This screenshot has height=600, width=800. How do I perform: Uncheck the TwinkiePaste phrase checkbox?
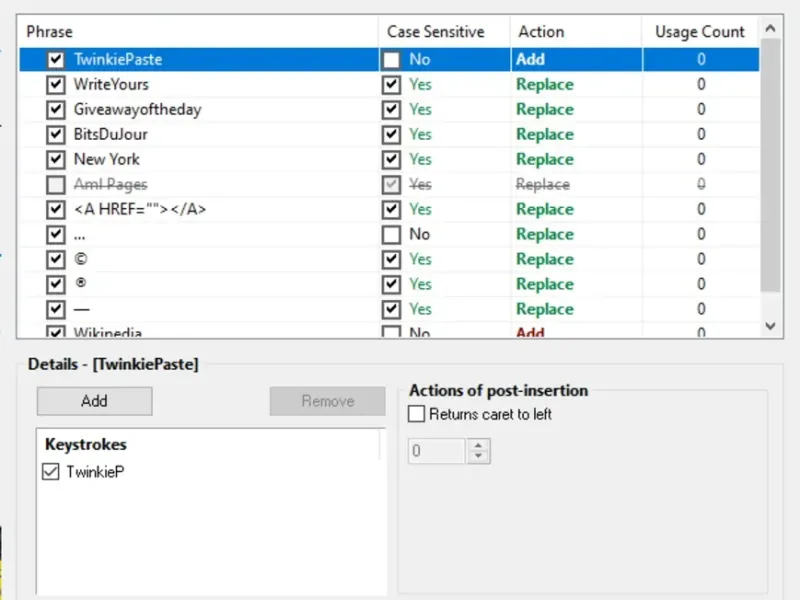click(x=56, y=60)
